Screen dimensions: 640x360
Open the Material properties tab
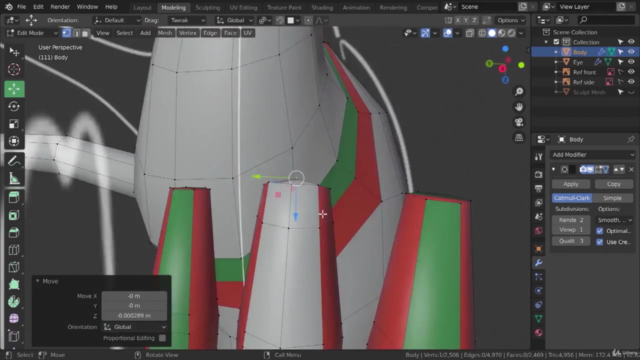[539, 332]
